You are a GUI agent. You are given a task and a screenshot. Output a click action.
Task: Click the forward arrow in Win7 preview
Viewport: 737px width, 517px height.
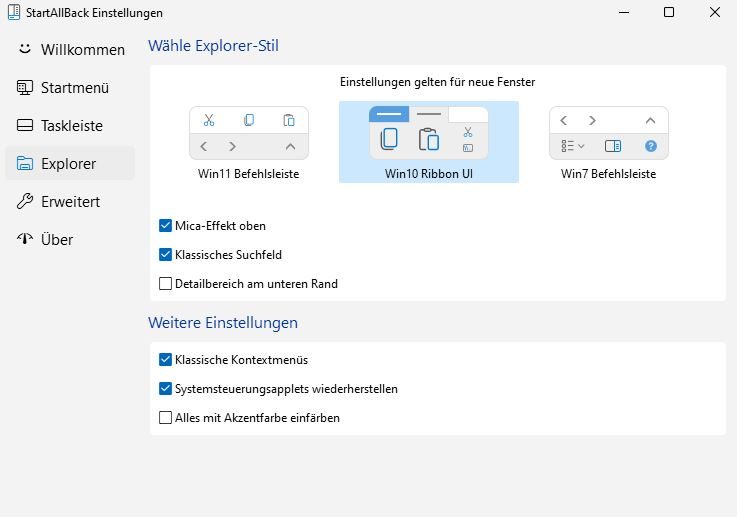point(592,121)
